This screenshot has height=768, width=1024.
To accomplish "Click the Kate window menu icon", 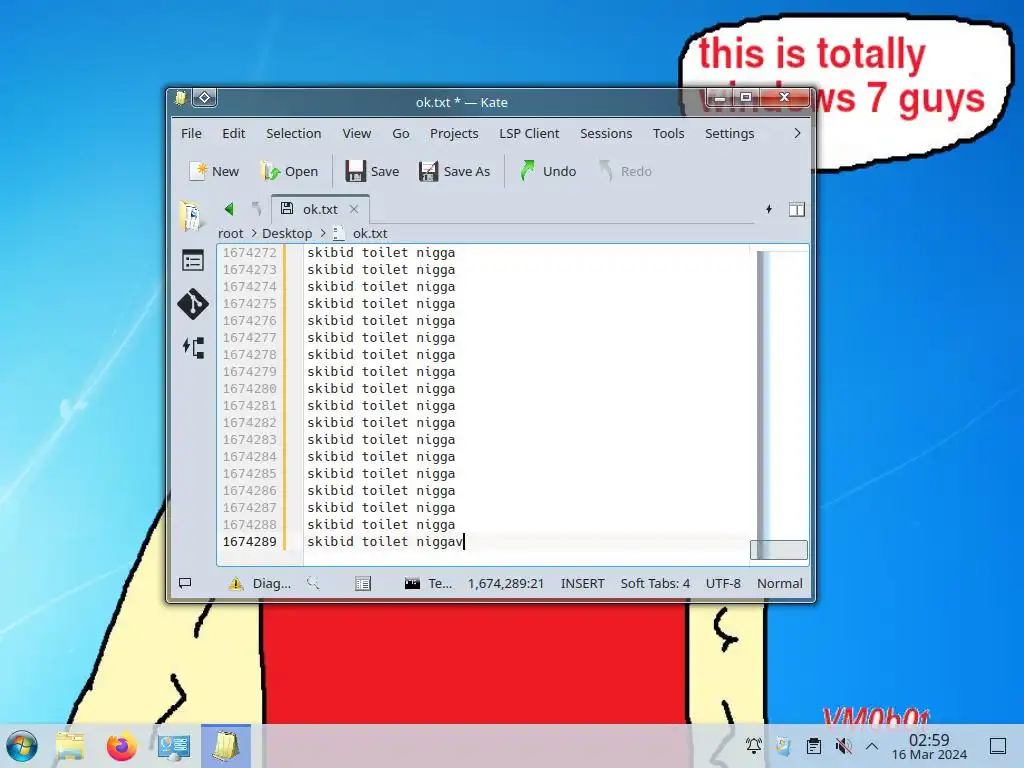I will 181,98.
